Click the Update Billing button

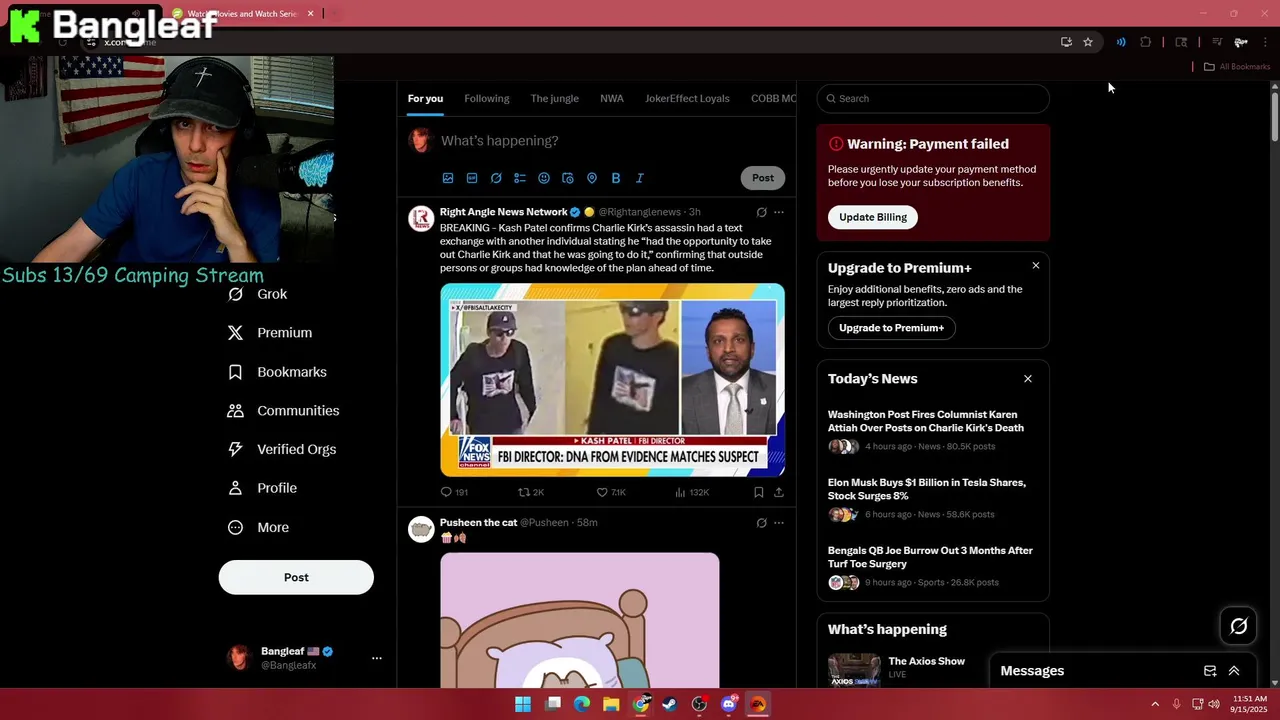click(873, 217)
